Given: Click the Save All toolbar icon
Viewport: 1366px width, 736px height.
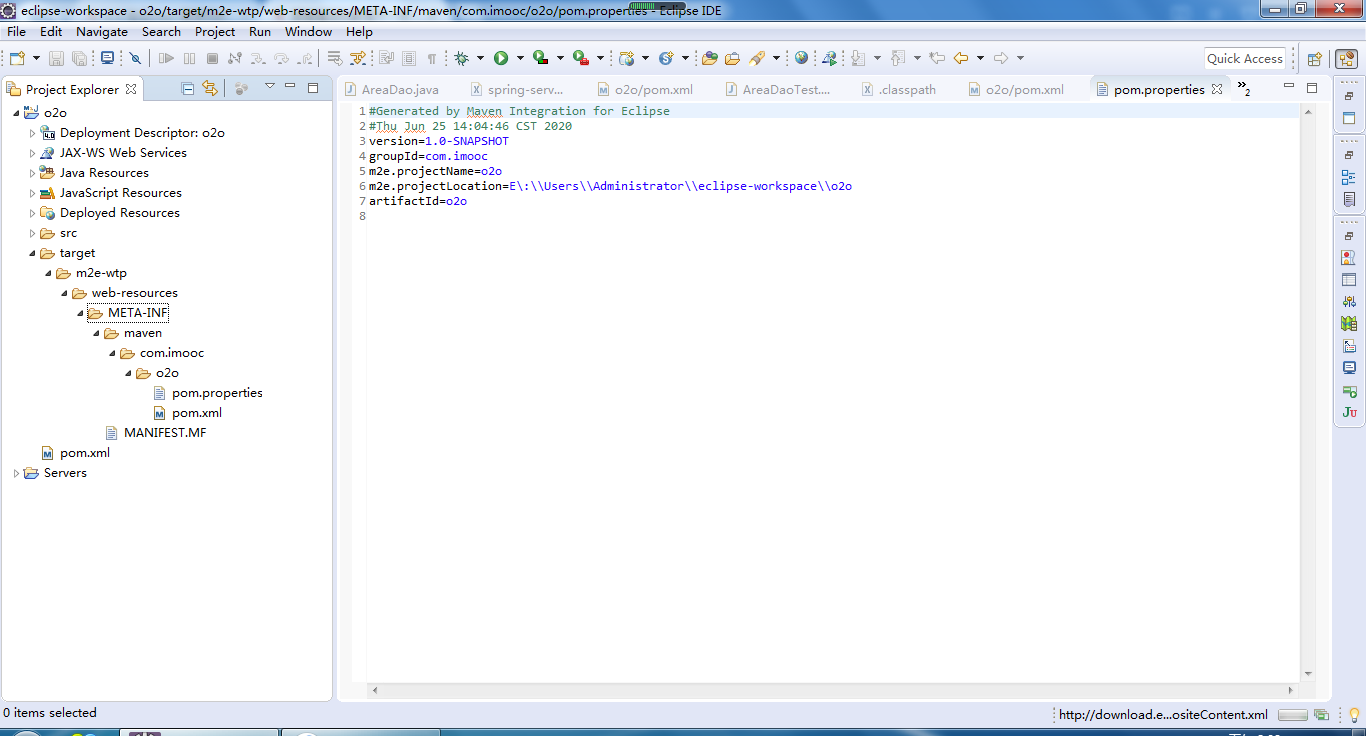Looking at the screenshot, I should coord(79,58).
